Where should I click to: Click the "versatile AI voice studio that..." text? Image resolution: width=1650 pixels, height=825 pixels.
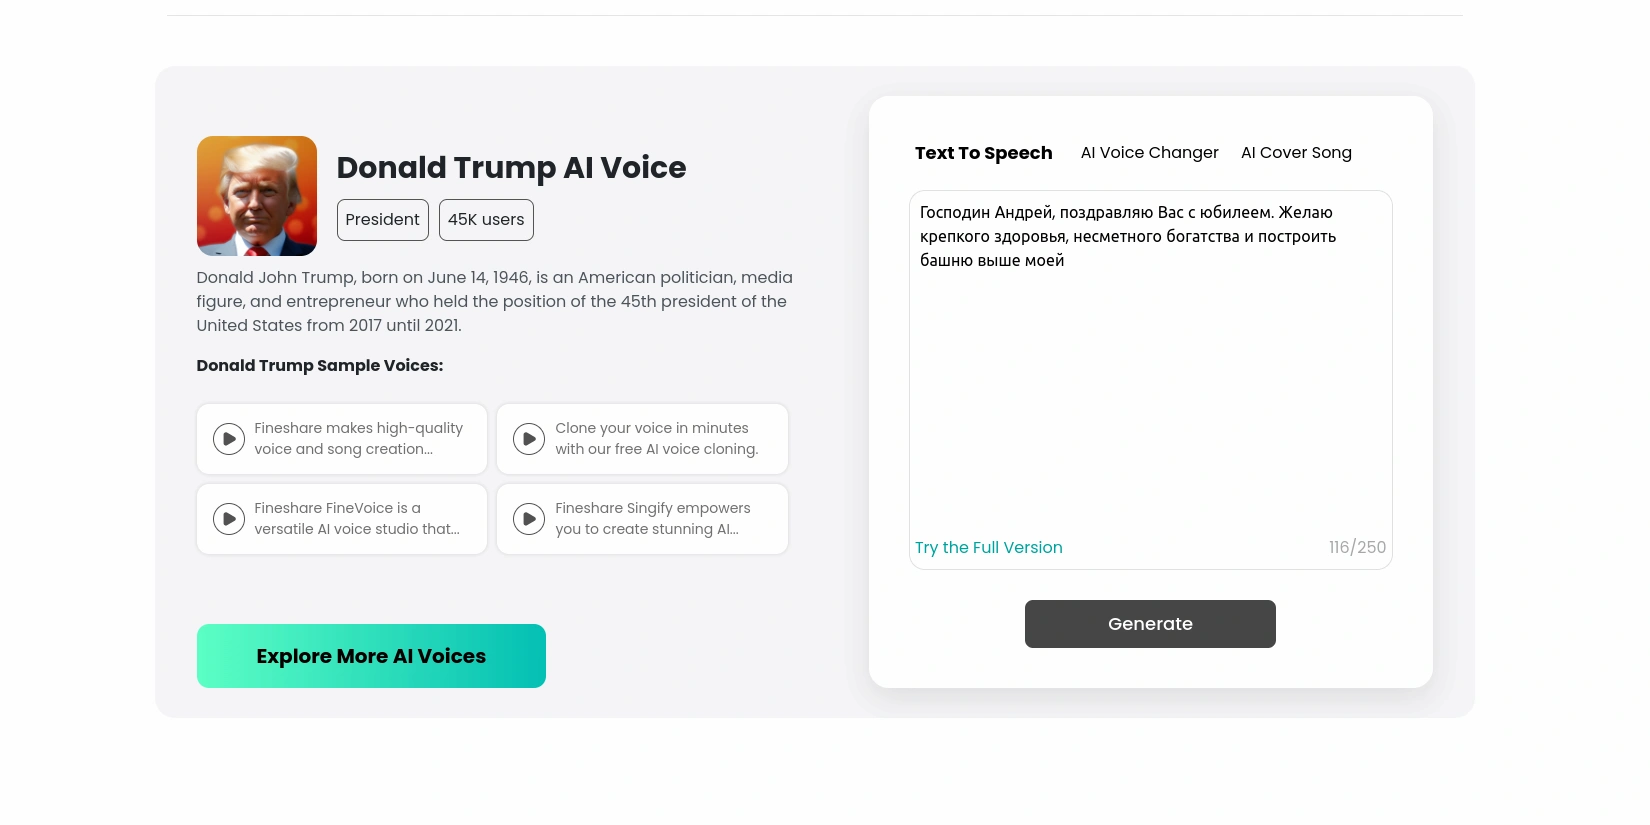[x=357, y=530]
